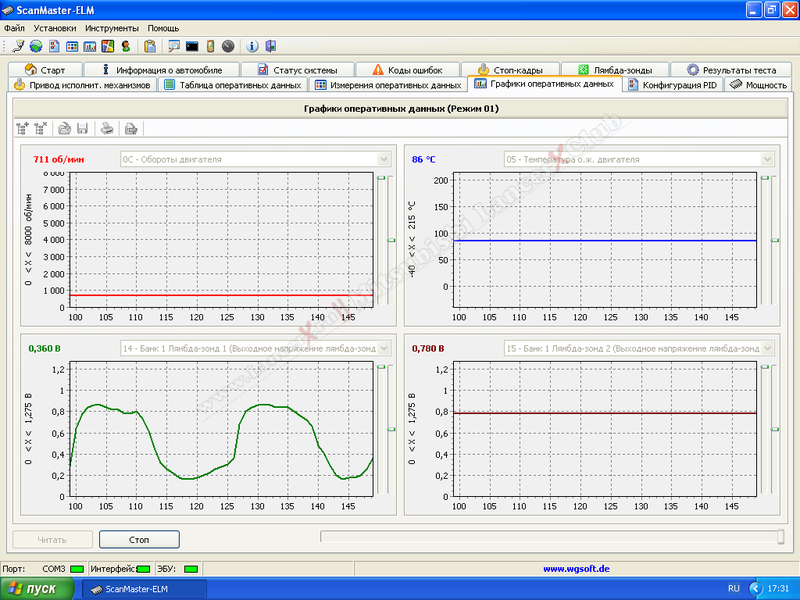Click the globe icon in main toolbar
Image resolution: width=800 pixels, height=600 pixels.
pyautogui.click(x=36, y=46)
